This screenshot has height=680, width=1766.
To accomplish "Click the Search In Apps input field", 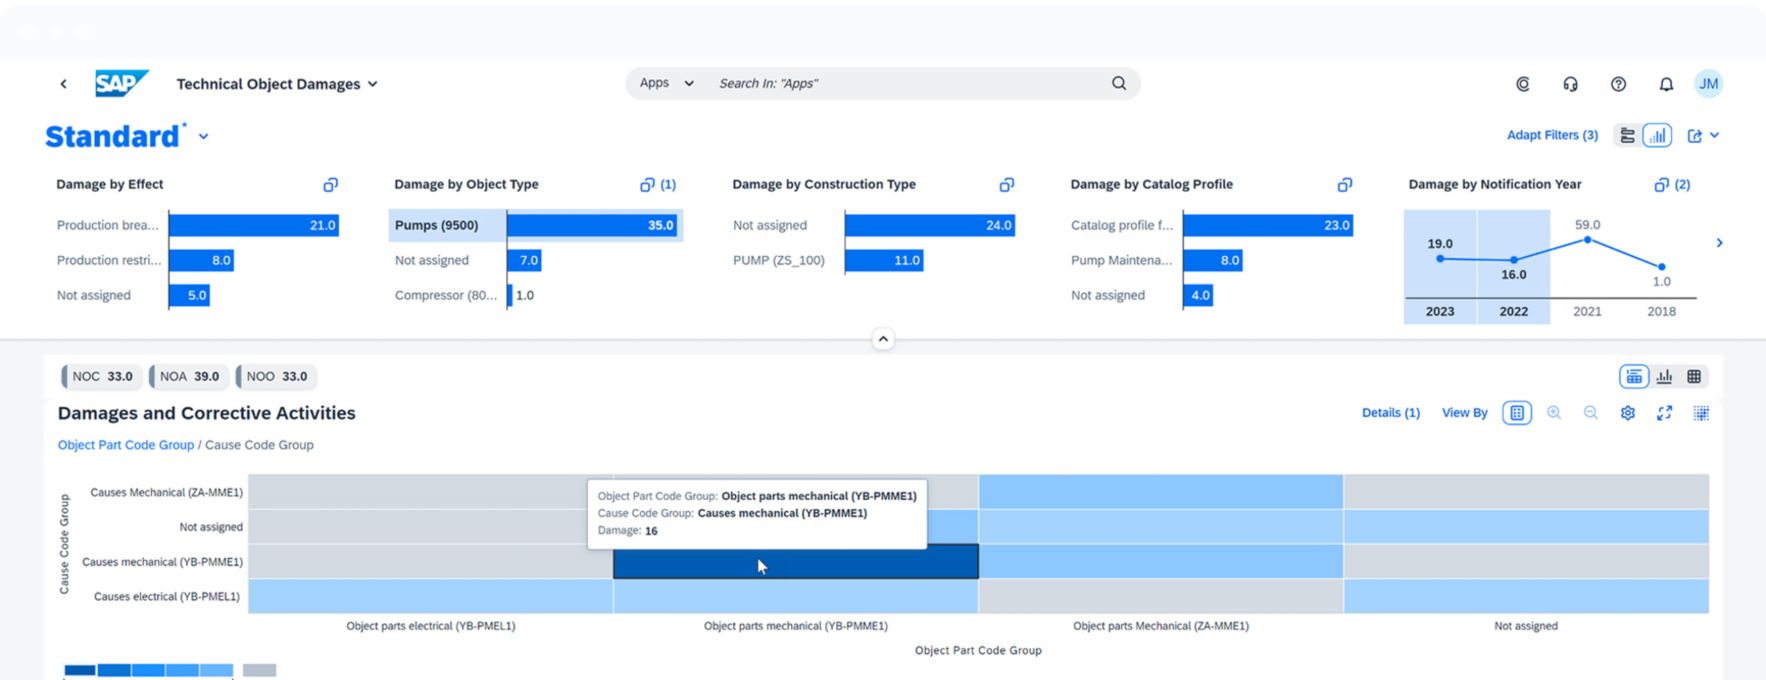I will coord(900,84).
